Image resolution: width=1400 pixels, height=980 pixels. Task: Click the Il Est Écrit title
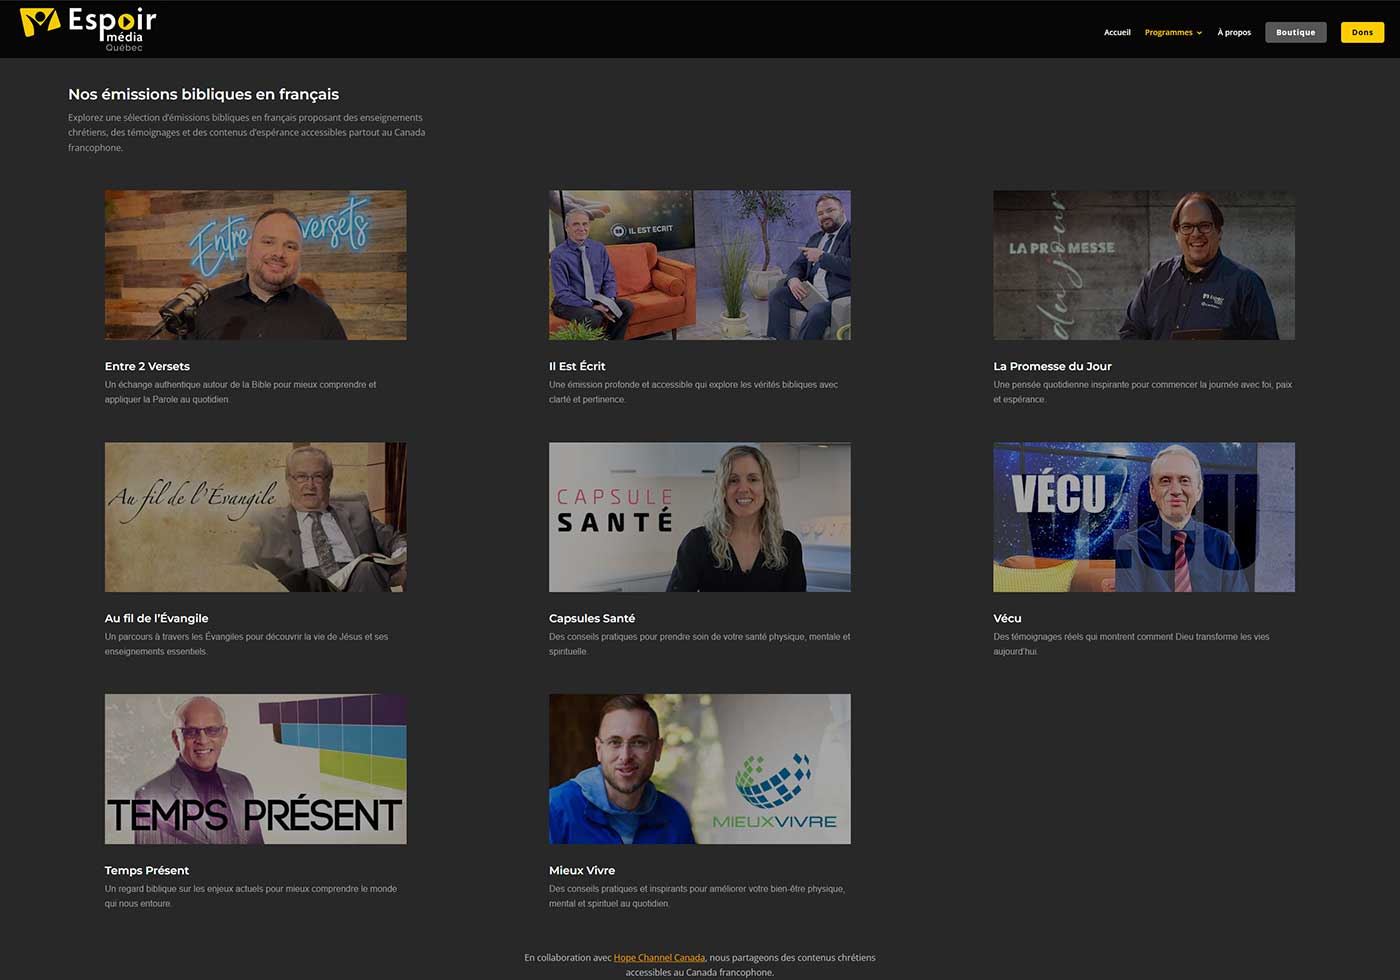pos(577,366)
